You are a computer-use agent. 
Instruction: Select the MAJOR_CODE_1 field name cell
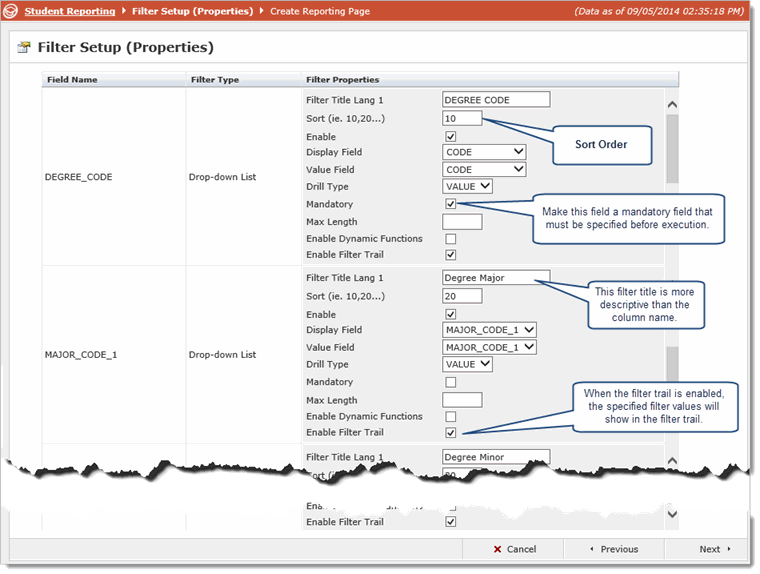pos(114,355)
